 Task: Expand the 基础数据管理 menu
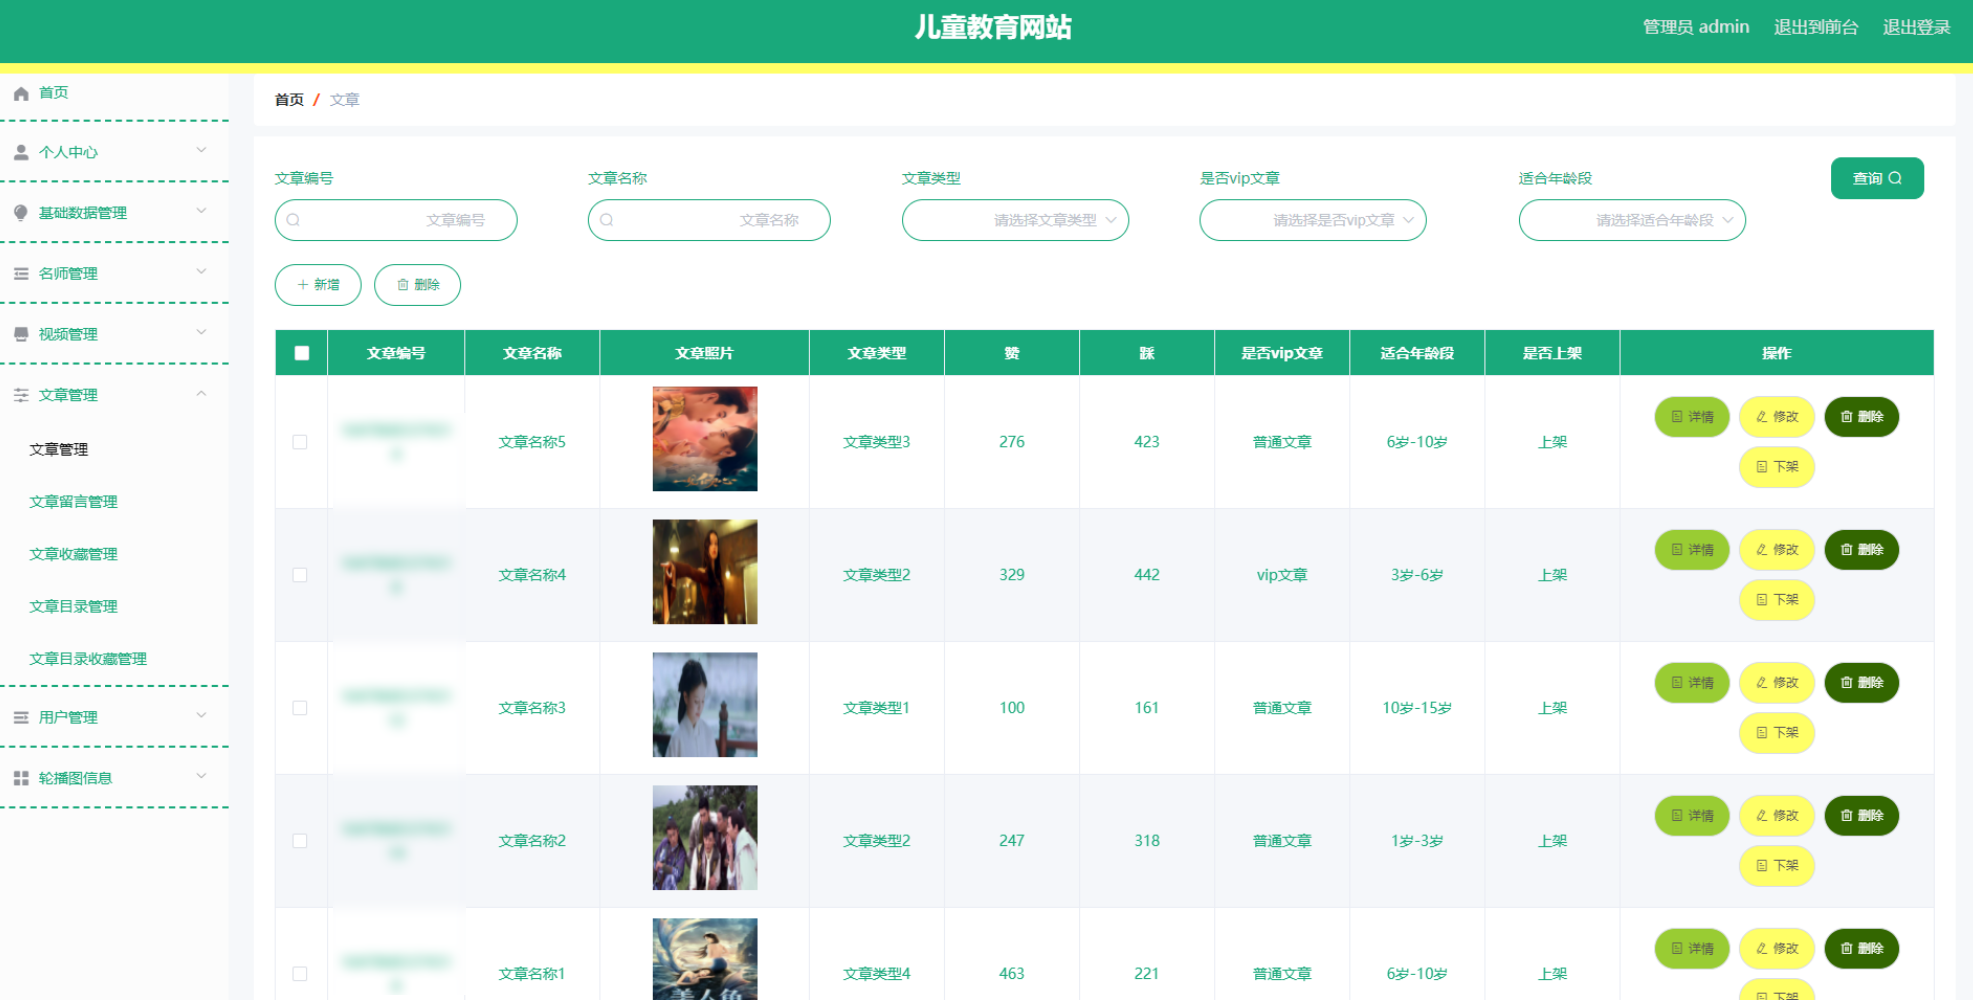tap(114, 213)
